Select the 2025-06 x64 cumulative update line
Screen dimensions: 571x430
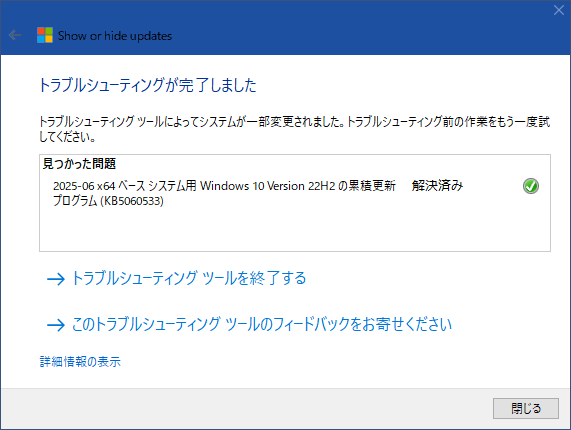click(x=224, y=186)
